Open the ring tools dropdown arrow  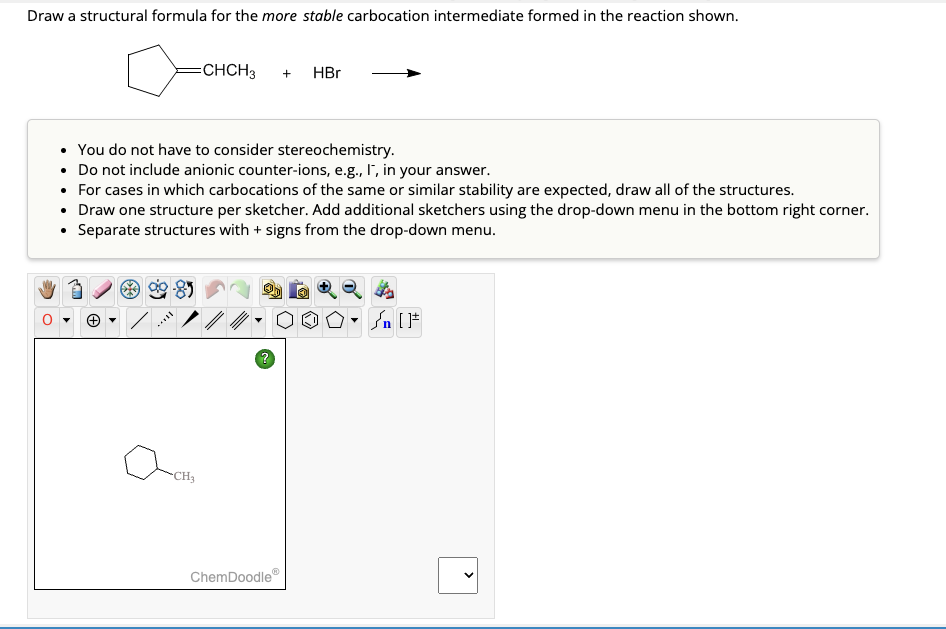(x=353, y=320)
